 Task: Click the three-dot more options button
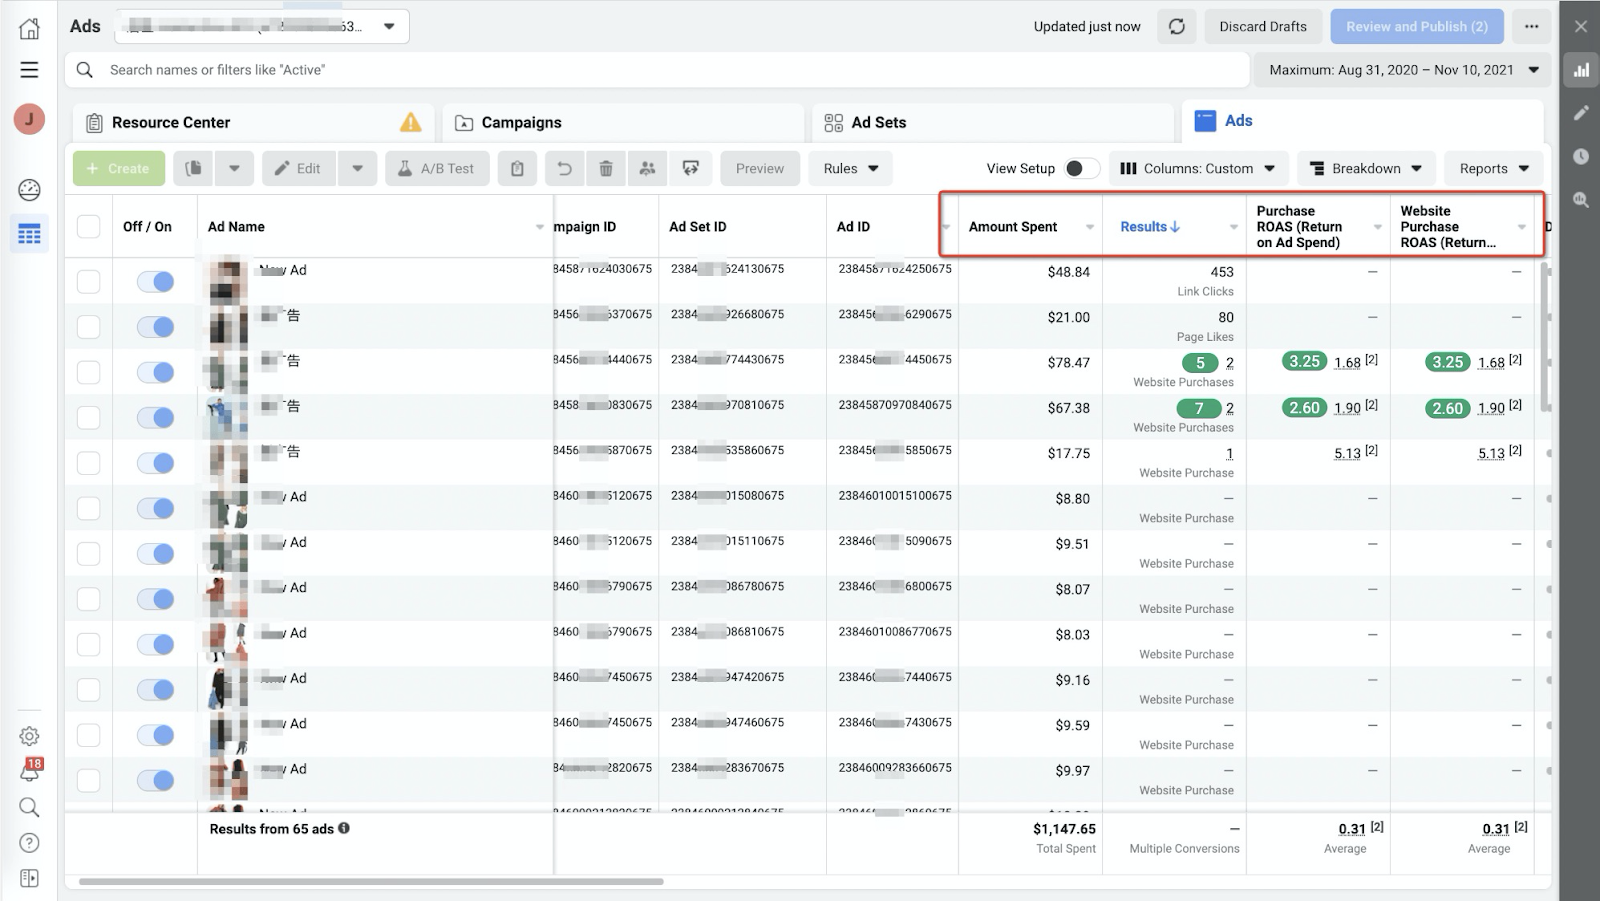1531,27
